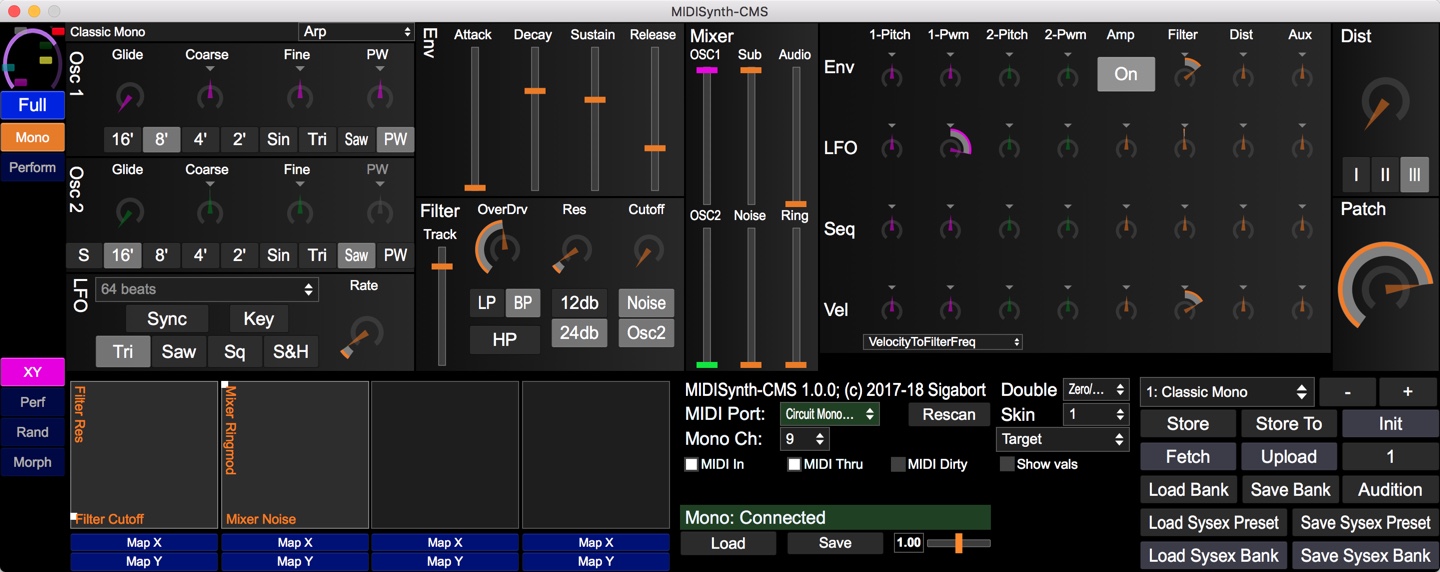Click the large Patch knob
Image resolution: width=1440 pixels, height=572 pixels.
[x=1384, y=286]
